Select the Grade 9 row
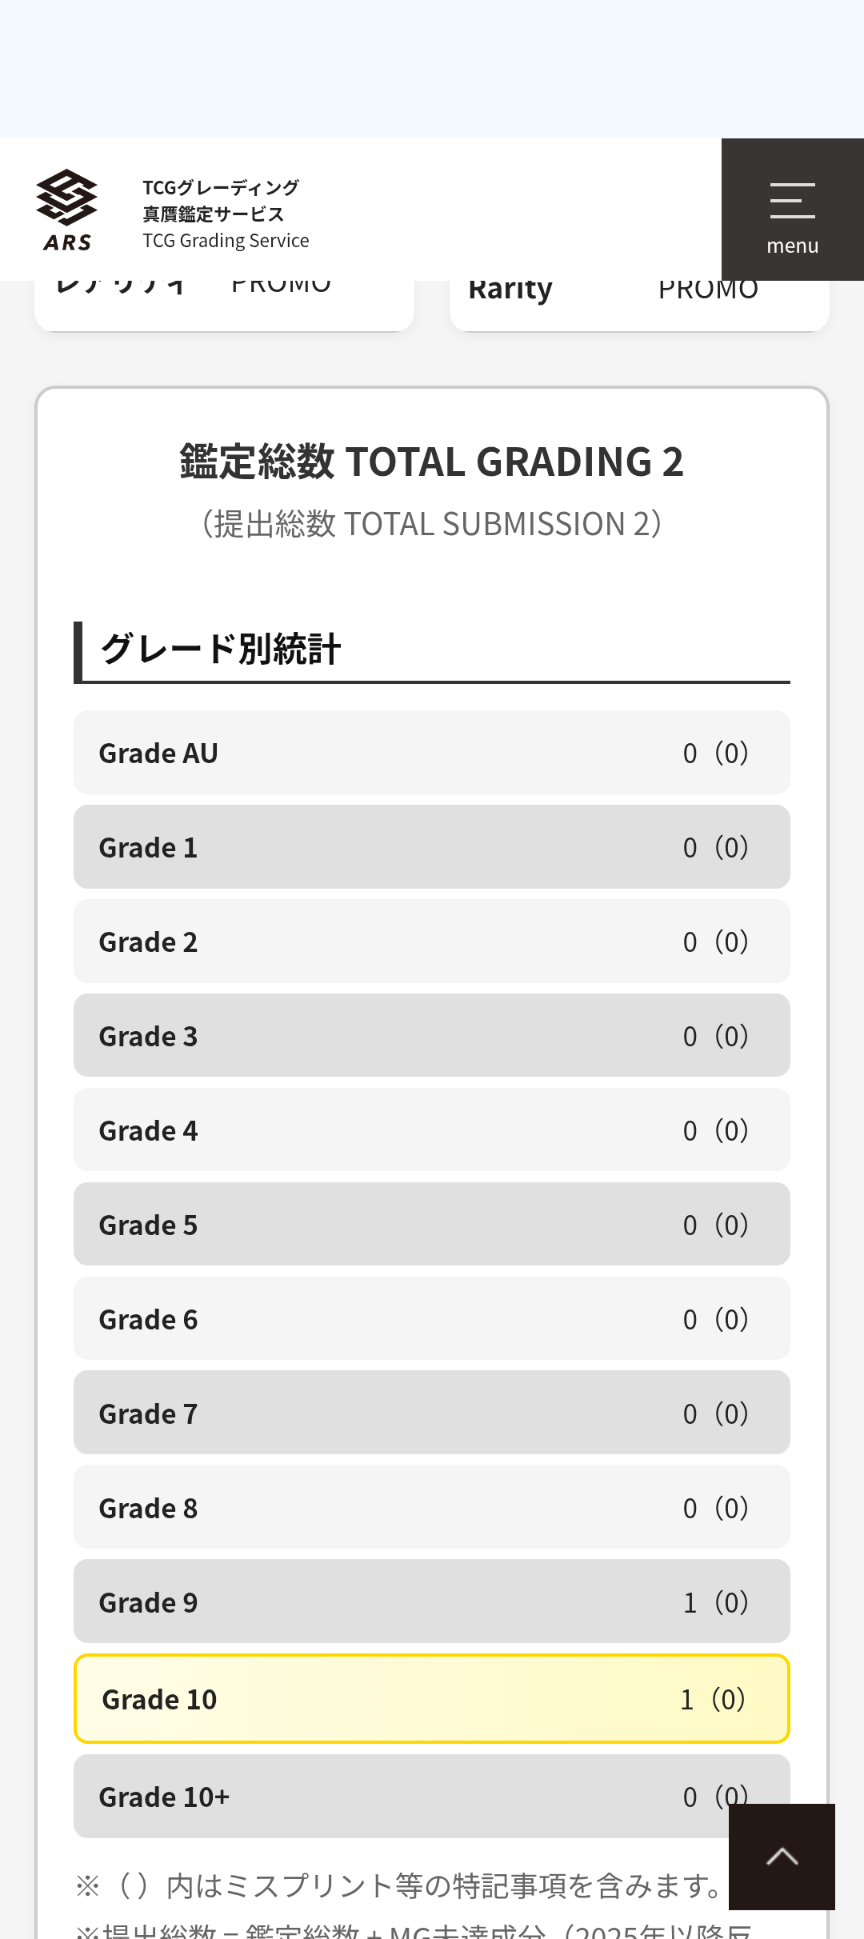Image resolution: width=864 pixels, height=1939 pixels. point(432,1602)
